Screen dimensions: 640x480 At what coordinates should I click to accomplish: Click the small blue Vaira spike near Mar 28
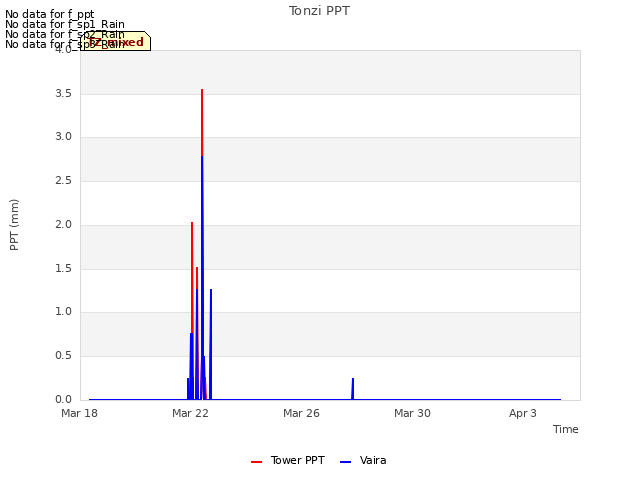click(353, 389)
